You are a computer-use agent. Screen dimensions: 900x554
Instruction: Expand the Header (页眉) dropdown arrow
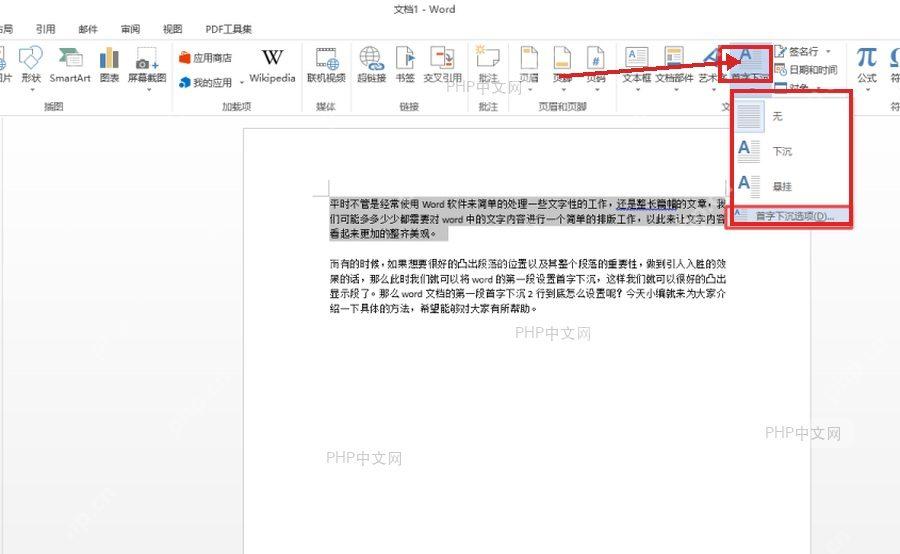[x=529, y=90]
